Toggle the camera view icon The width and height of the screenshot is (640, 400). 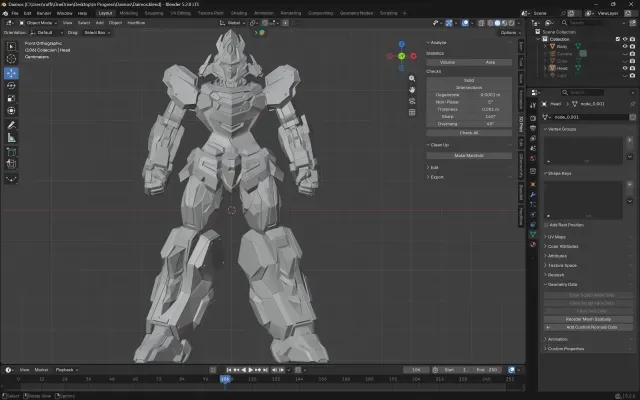point(412,101)
